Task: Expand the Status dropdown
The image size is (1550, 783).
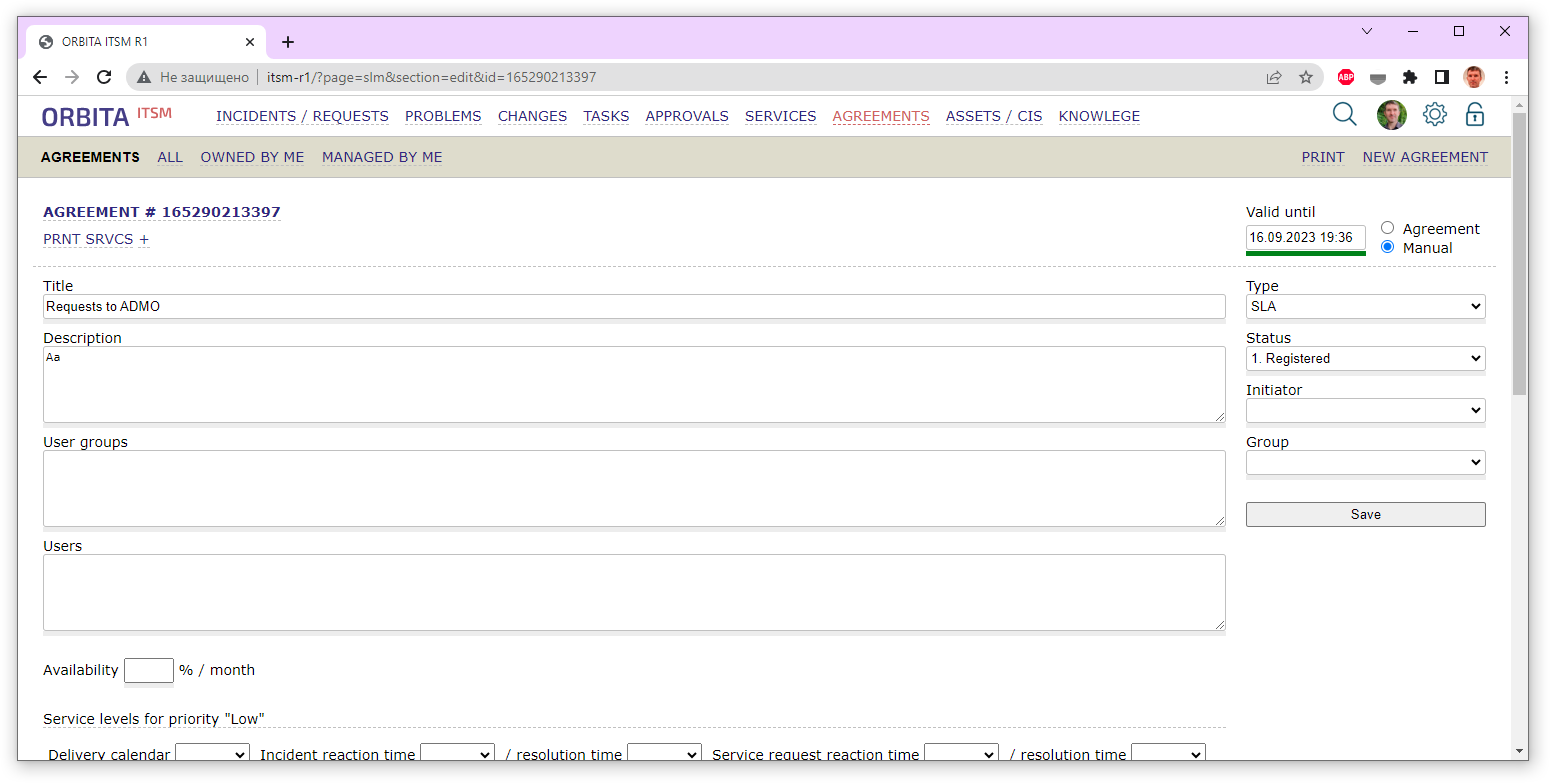Action: (x=1365, y=359)
